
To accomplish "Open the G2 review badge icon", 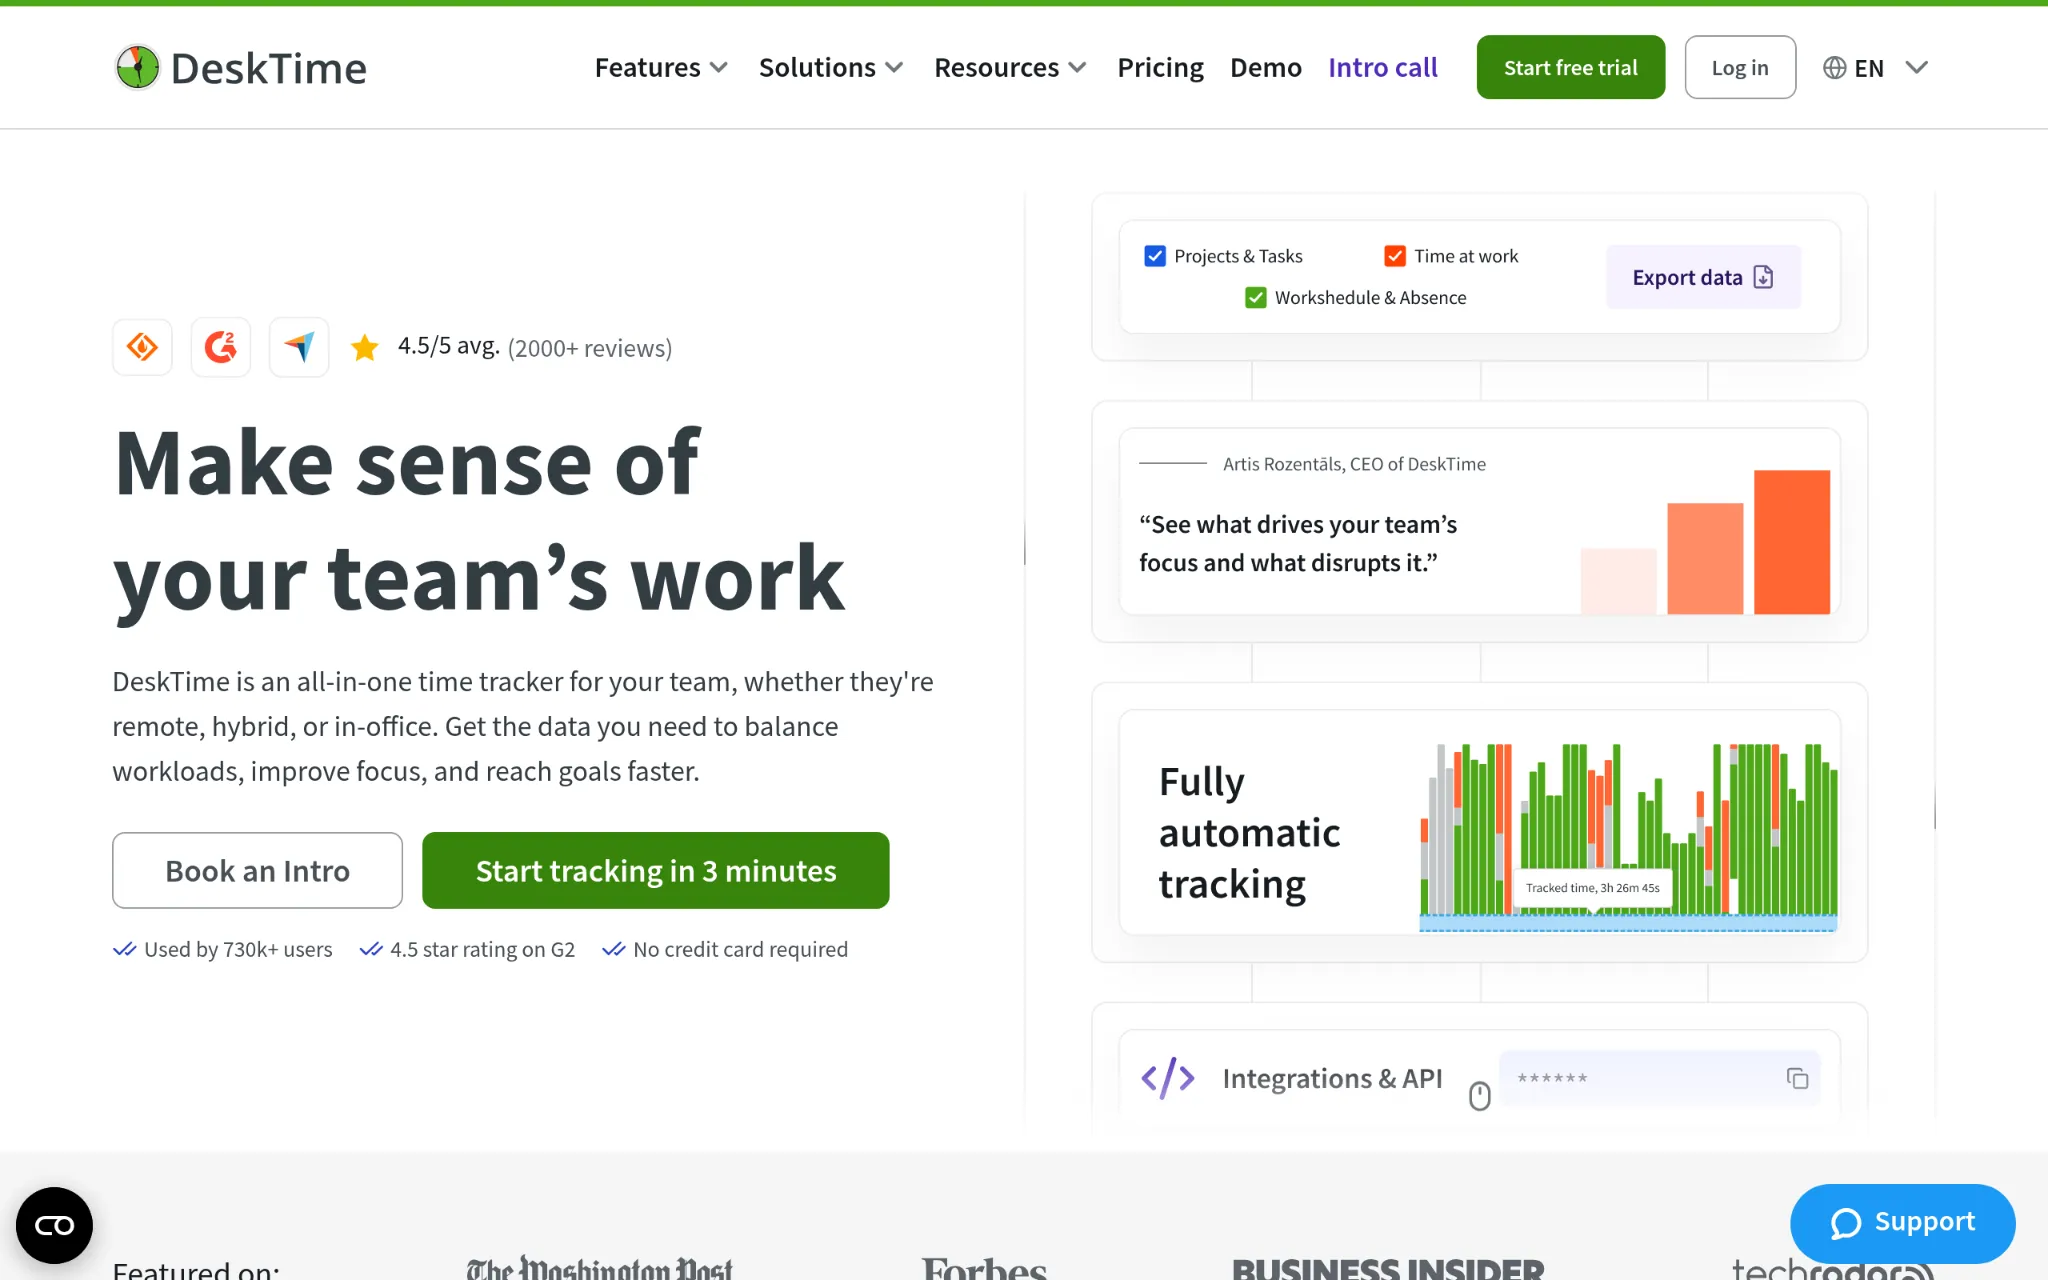I will [x=220, y=347].
